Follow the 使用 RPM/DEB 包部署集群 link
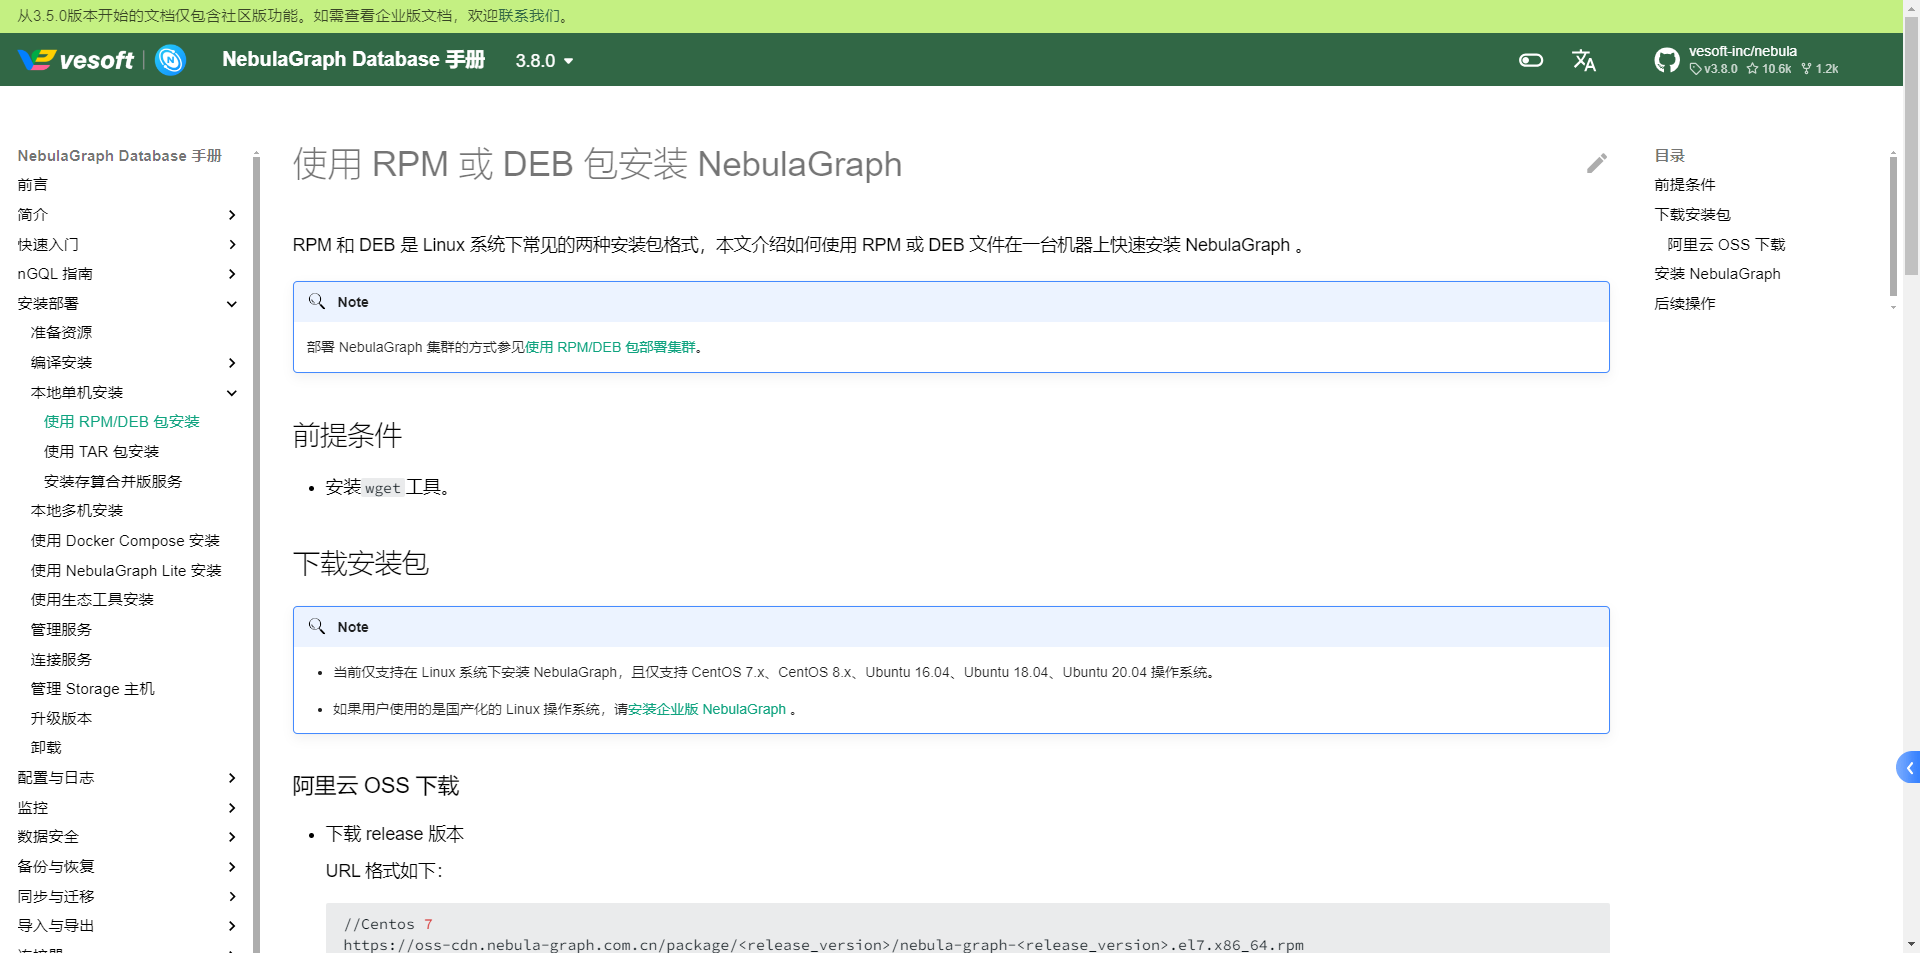The image size is (1920, 953). coord(610,347)
